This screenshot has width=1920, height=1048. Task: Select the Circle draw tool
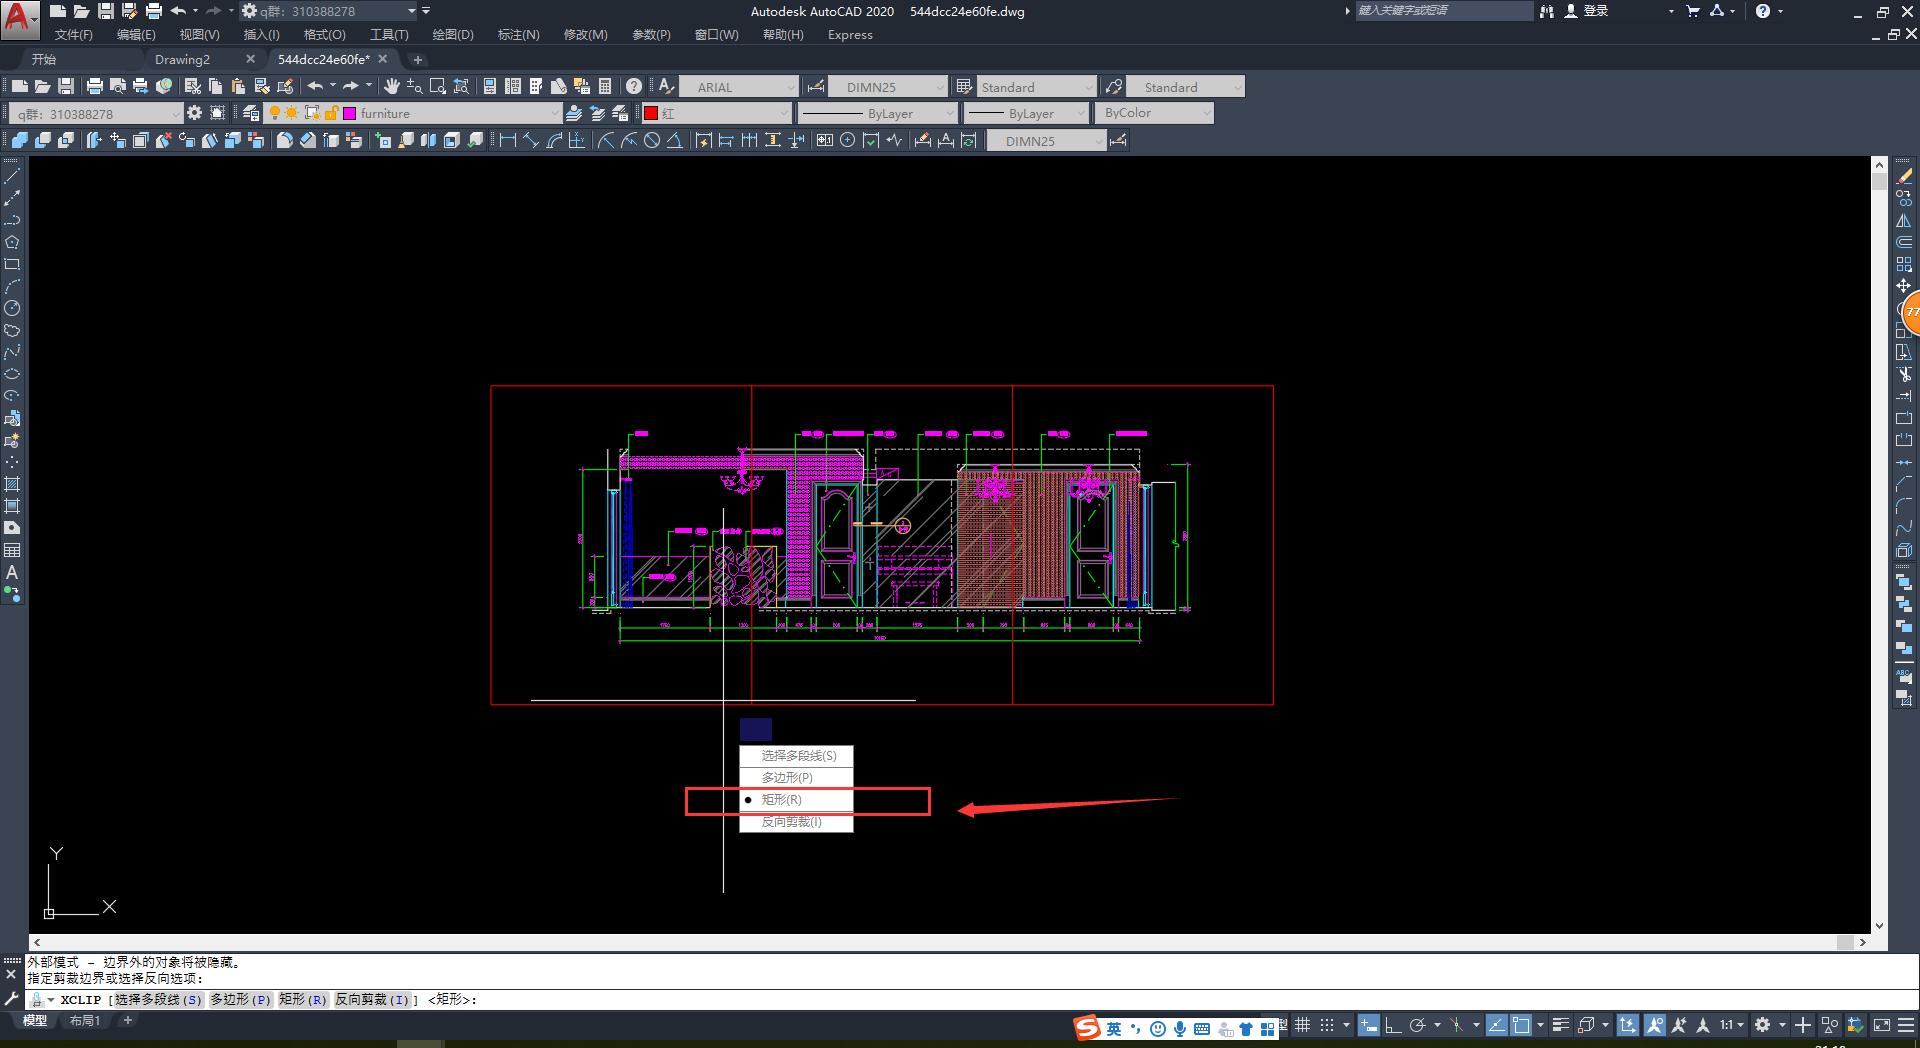12,308
